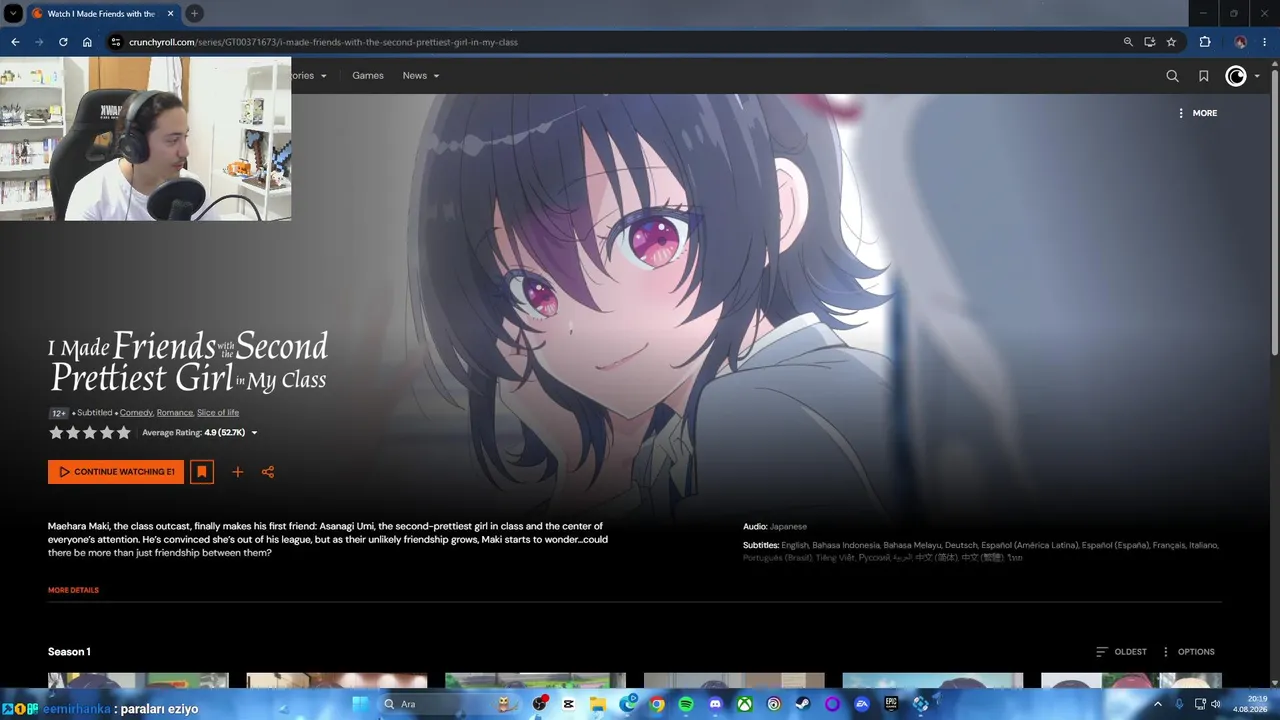View site information icon in address bar
Screen dimensions: 1280x720
click(x=116, y=42)
